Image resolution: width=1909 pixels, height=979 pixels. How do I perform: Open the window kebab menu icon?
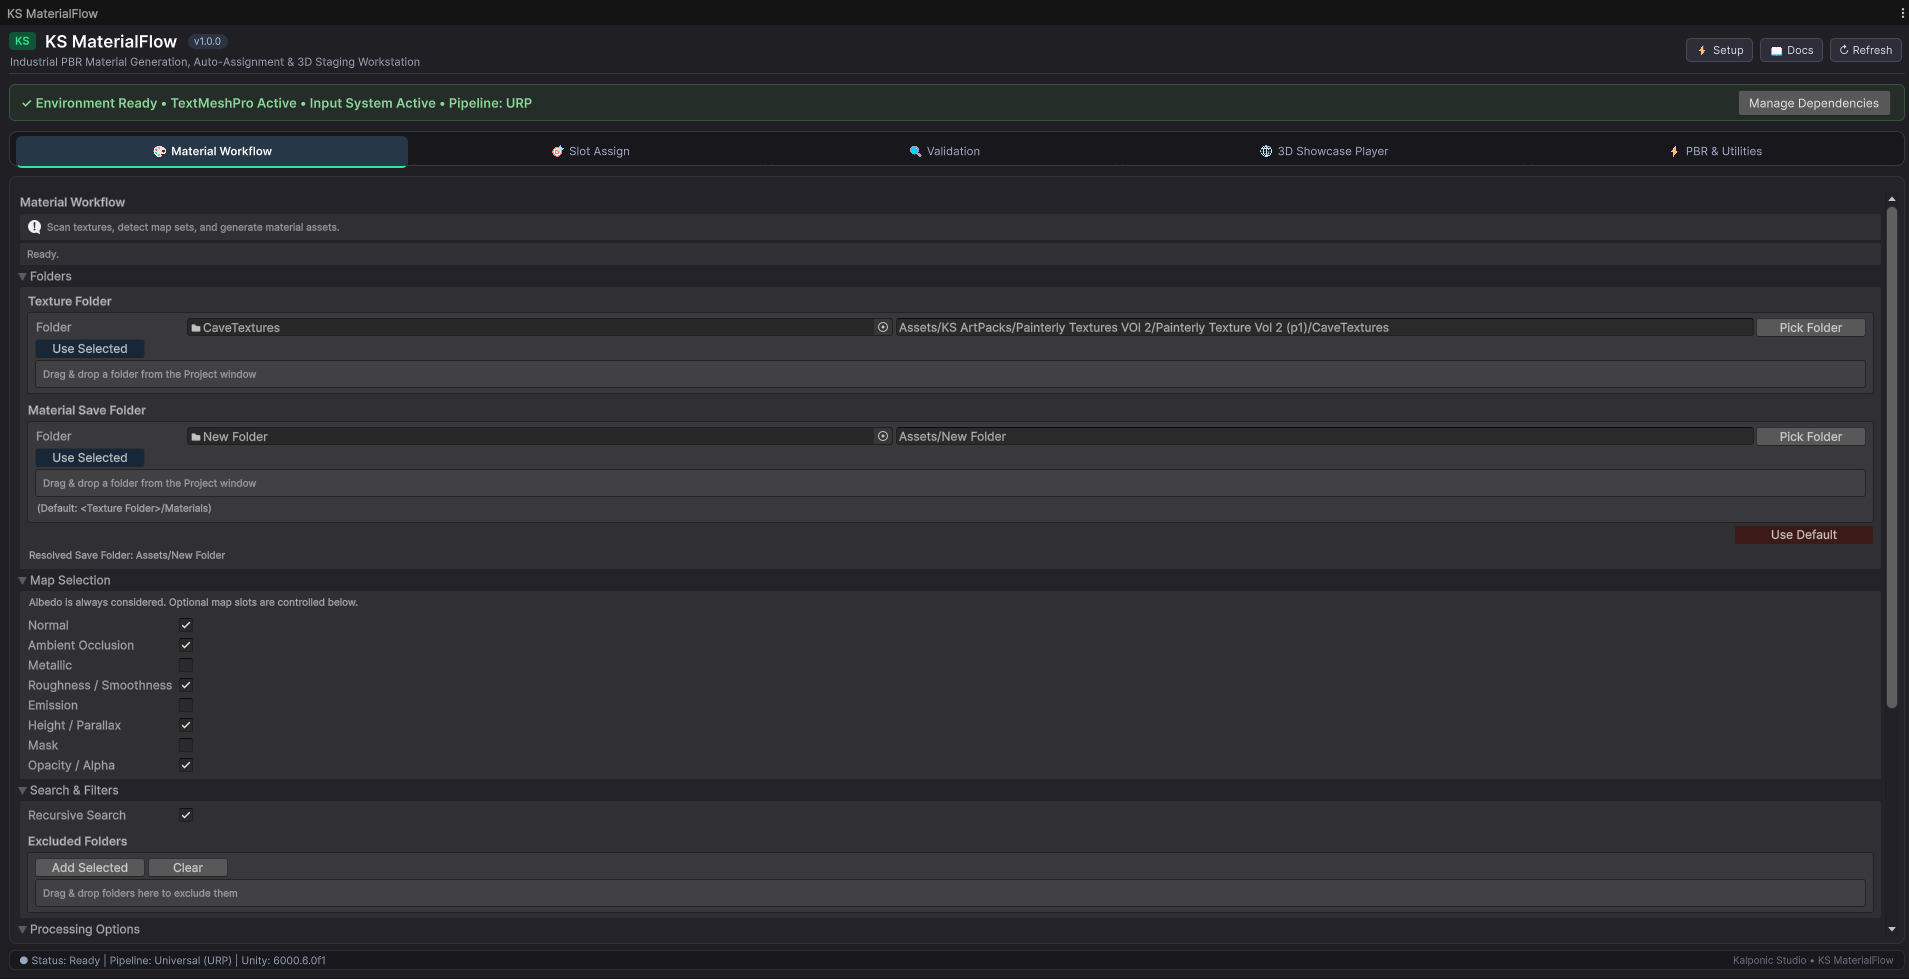click(x=1901, y=13)
